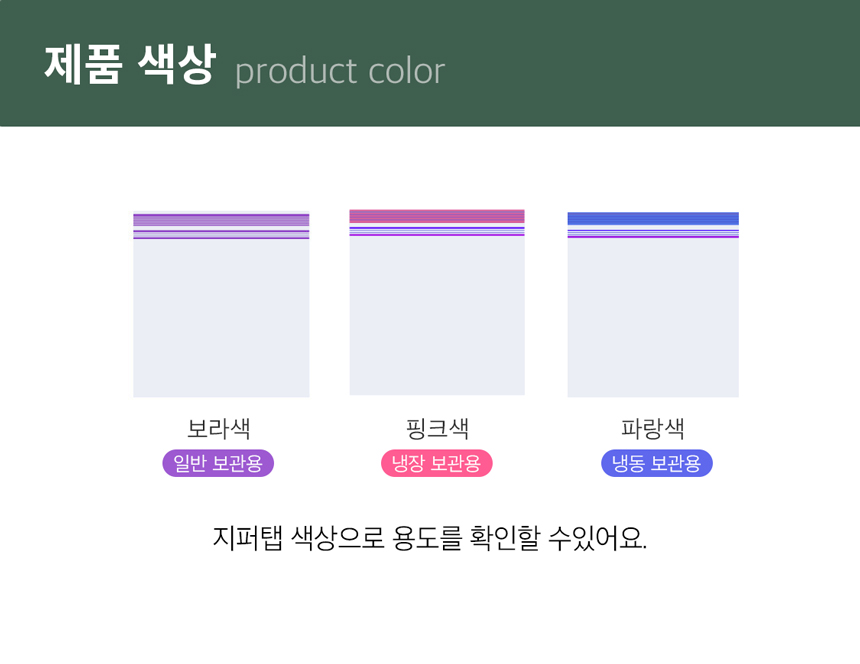Viewport: 860px width, 664px height.
Task: Select the 핑크색 color label
Action: [437, 429]
